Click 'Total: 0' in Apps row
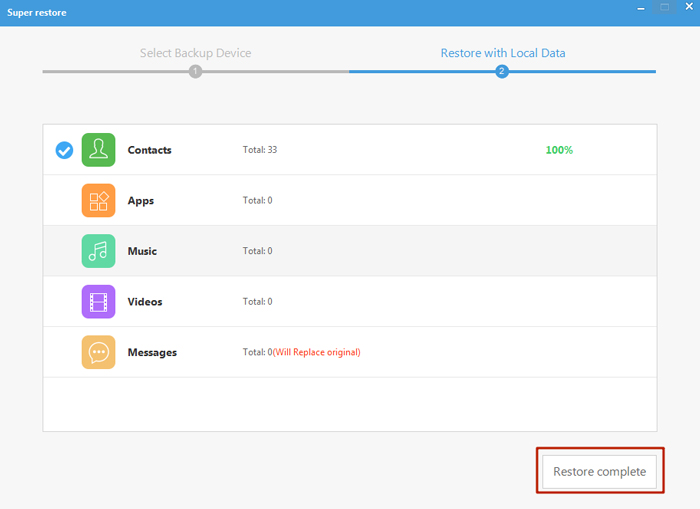Image resolution: width=700 pixels, height=509 pixels. (257, 200)
